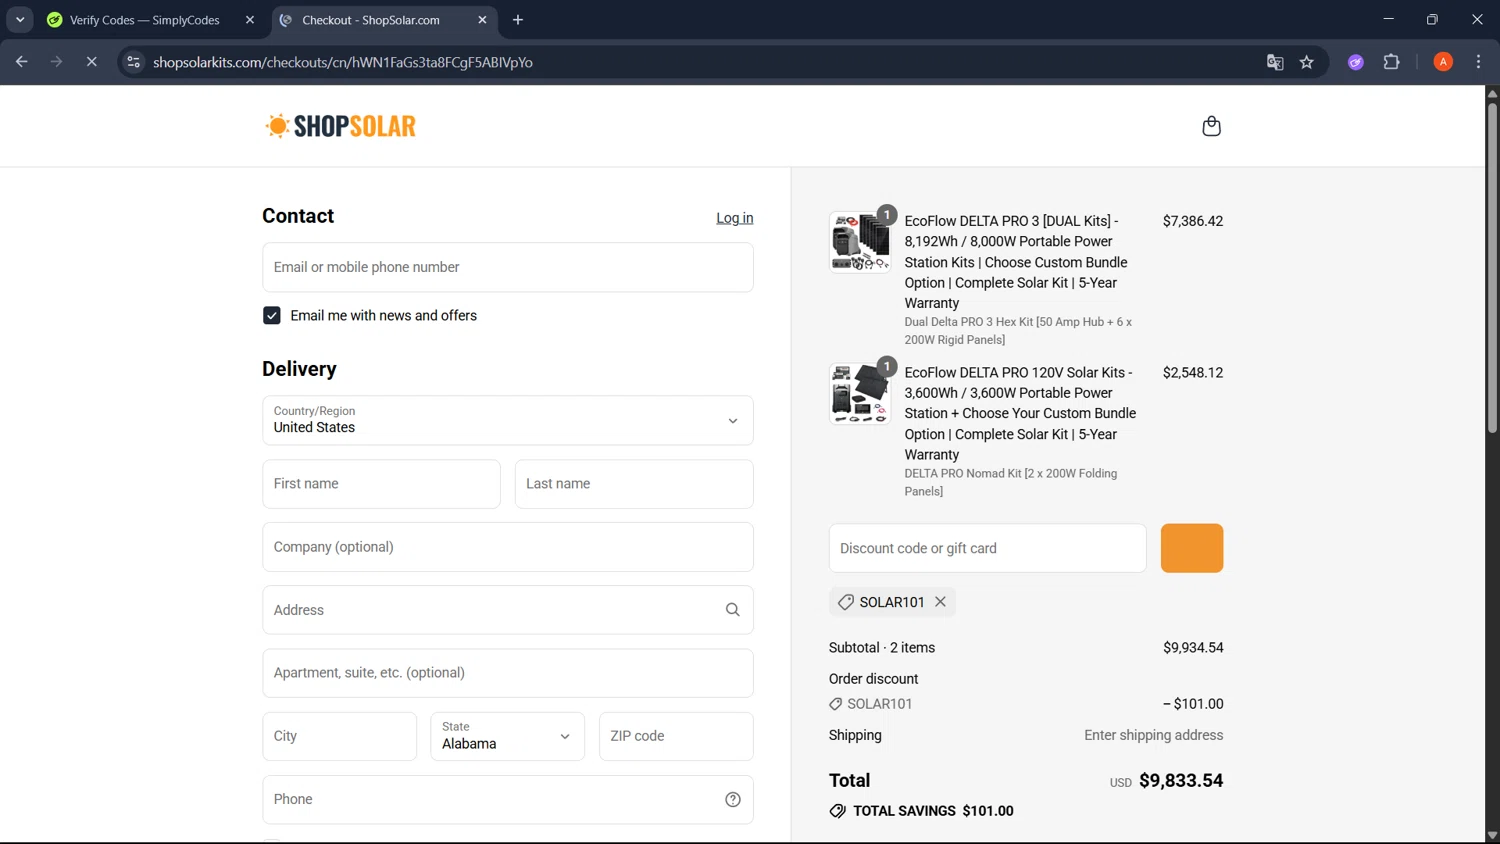The height and width of the screenshot is (844, 1500).
Task: Focus the City field
Action: click(339, 736)
